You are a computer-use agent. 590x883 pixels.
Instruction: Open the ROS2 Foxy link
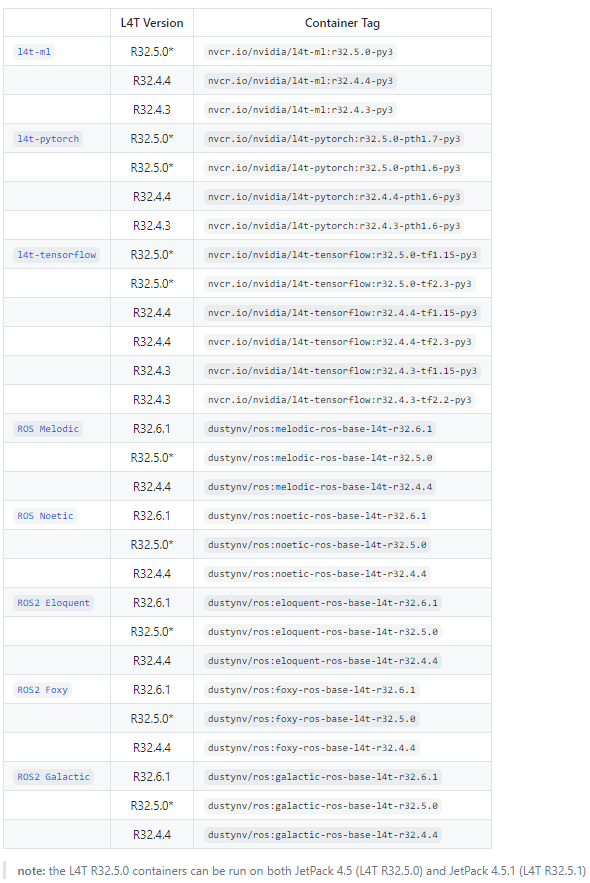[x=42, y=690]
